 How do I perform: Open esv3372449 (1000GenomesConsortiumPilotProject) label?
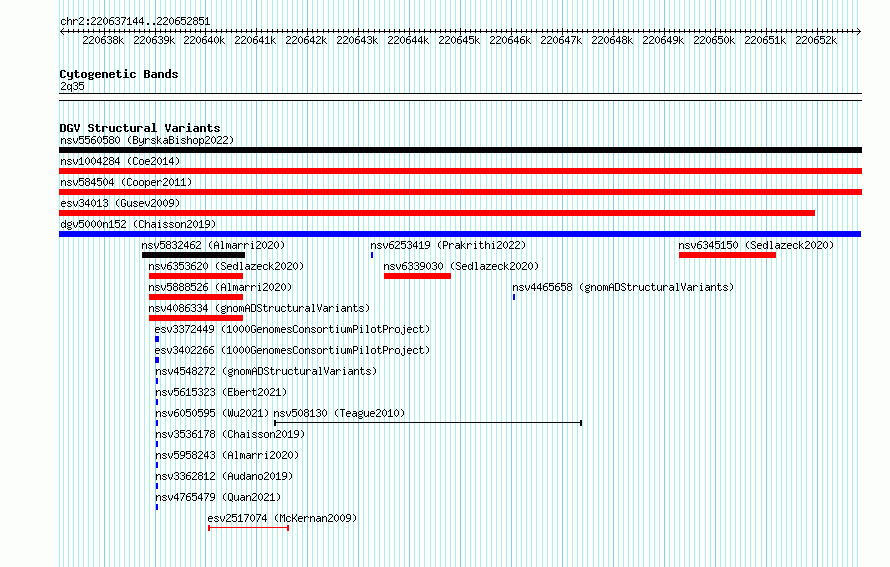pos(292,329)
